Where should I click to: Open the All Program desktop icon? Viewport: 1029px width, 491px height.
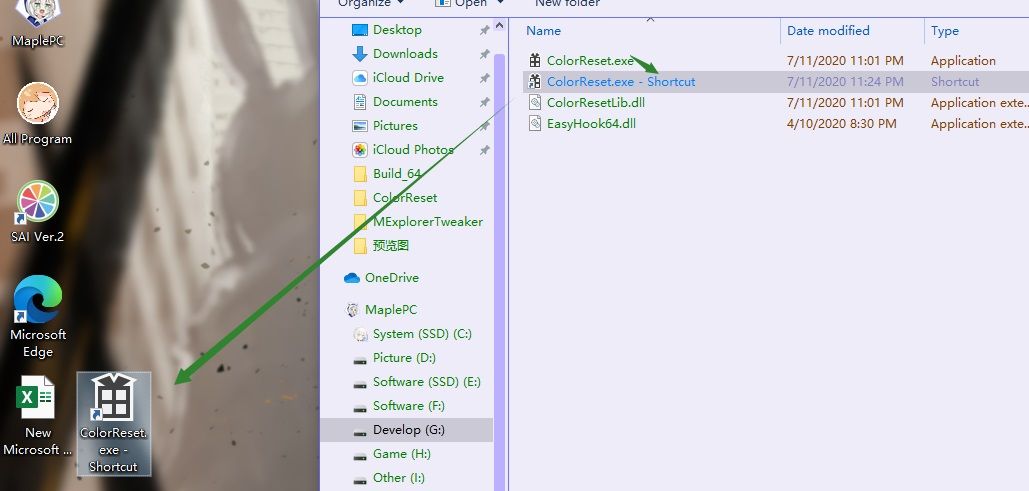click(x=37, y=112)
